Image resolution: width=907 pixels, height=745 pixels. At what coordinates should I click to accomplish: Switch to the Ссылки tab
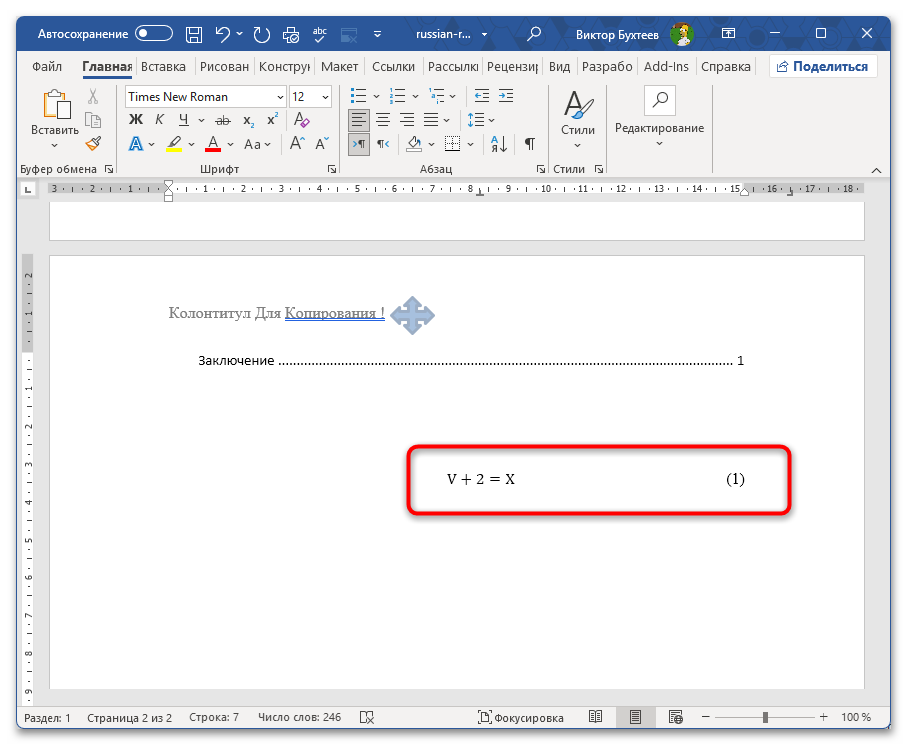[393, 67]
